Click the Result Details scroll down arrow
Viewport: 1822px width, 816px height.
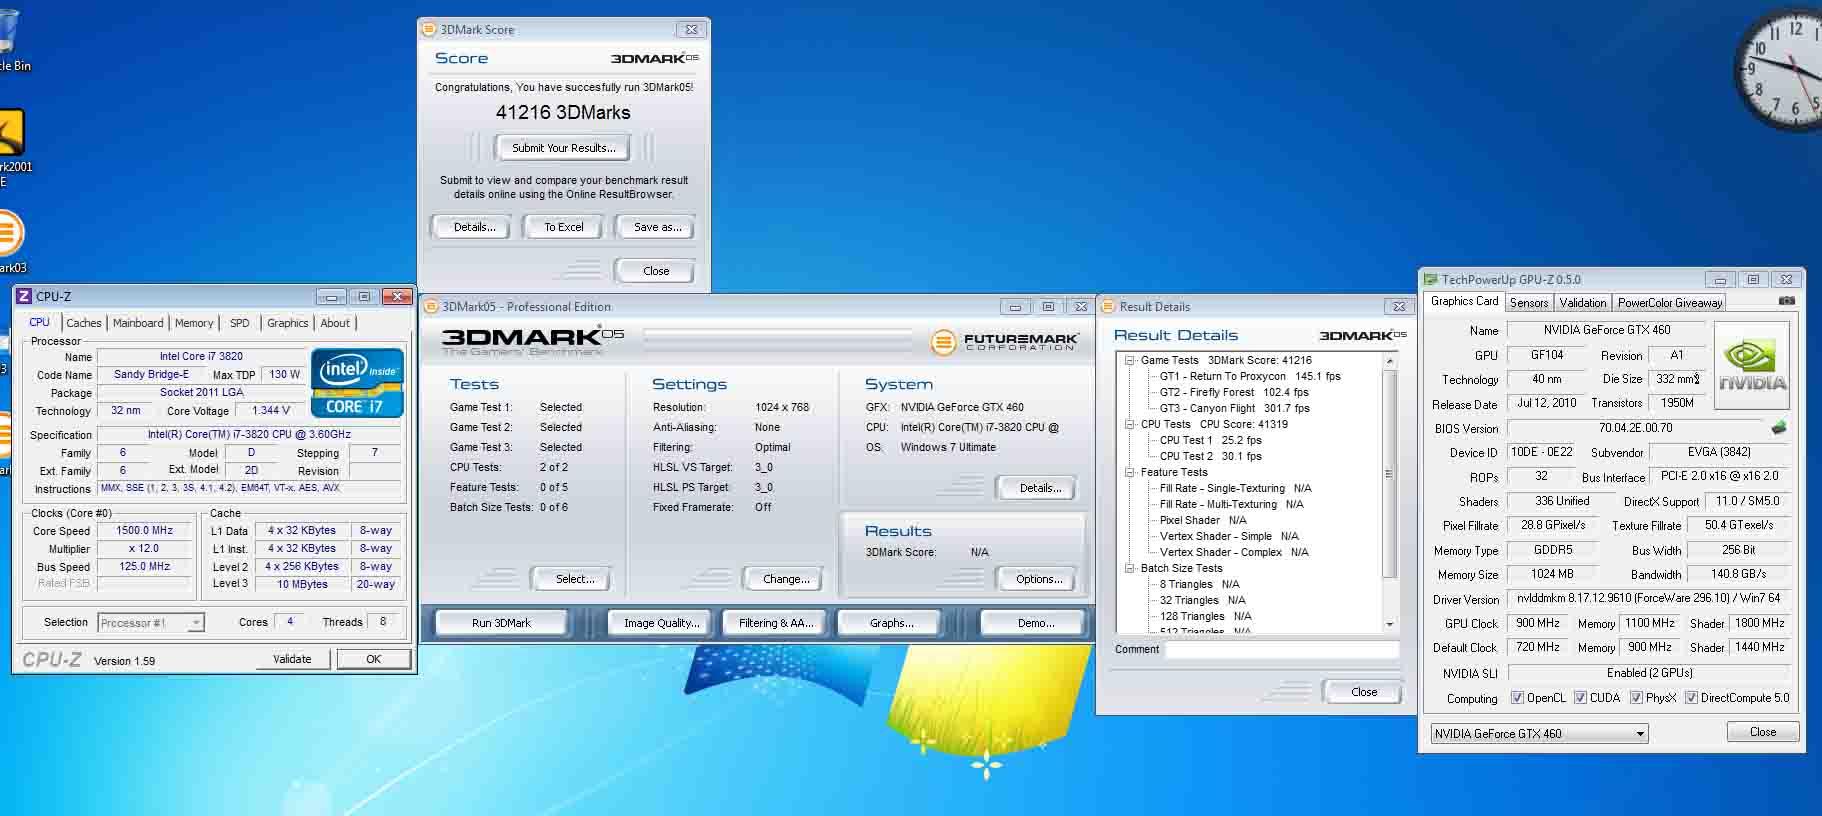(1389, 624)
